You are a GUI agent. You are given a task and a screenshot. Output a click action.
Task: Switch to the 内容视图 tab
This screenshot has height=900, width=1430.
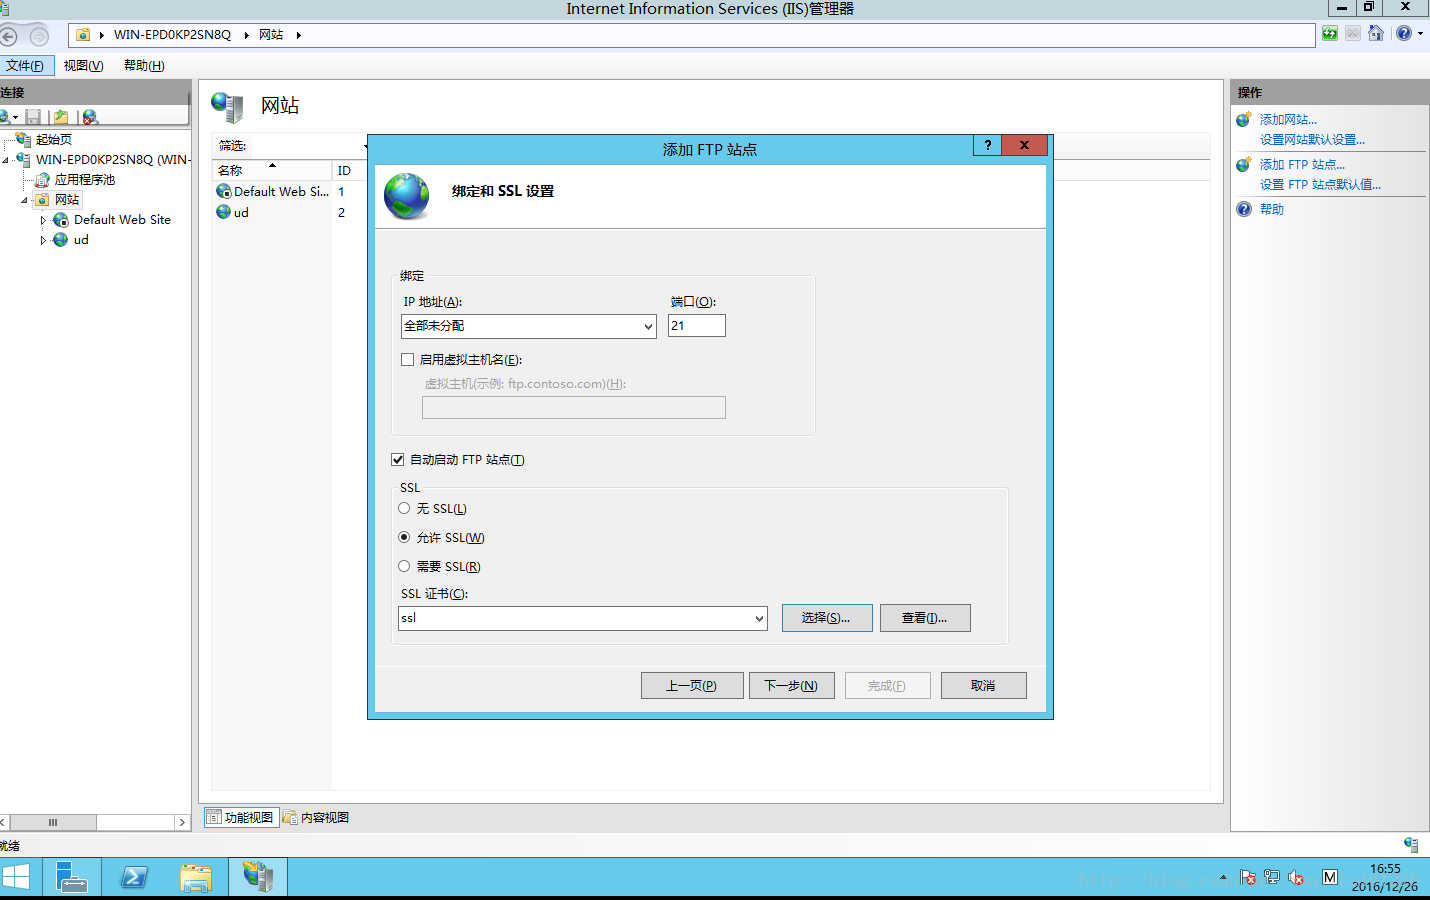tap(317, 817)
